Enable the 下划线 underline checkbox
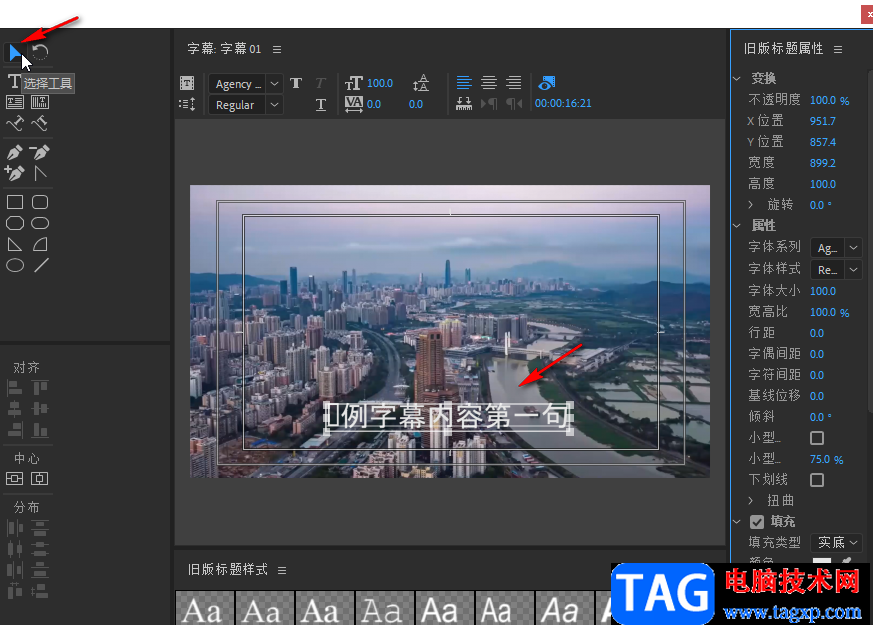 817,480
